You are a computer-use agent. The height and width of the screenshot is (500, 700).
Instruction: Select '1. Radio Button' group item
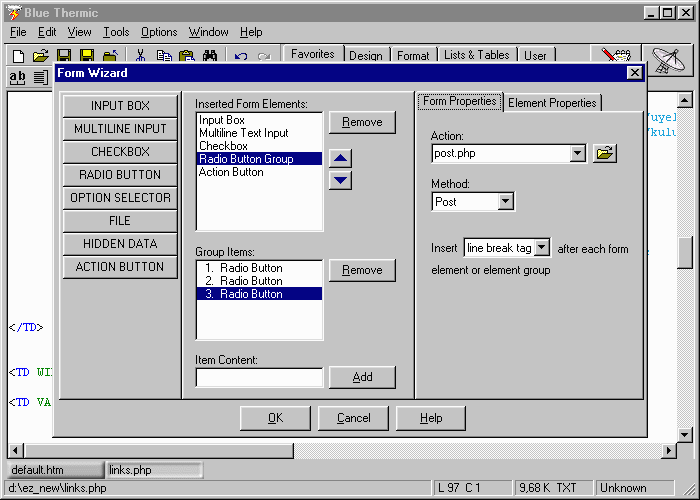259,268
